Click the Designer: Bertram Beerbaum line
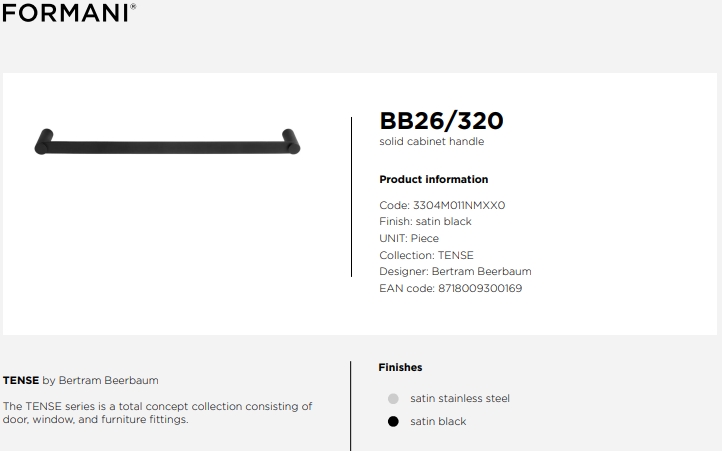Viewport: 722px width, 451px height. (455, 271)
